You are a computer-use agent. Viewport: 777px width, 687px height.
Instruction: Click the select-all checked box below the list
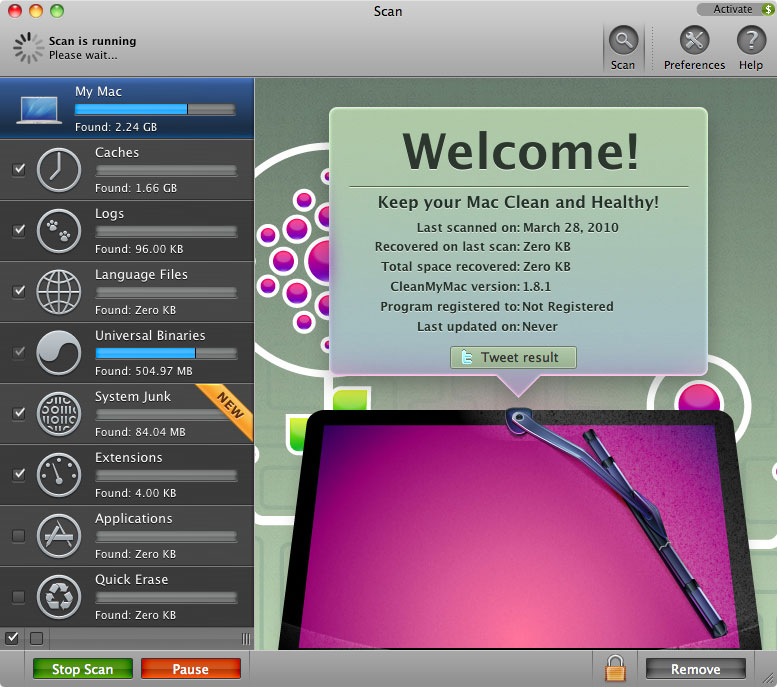[12, 638]
